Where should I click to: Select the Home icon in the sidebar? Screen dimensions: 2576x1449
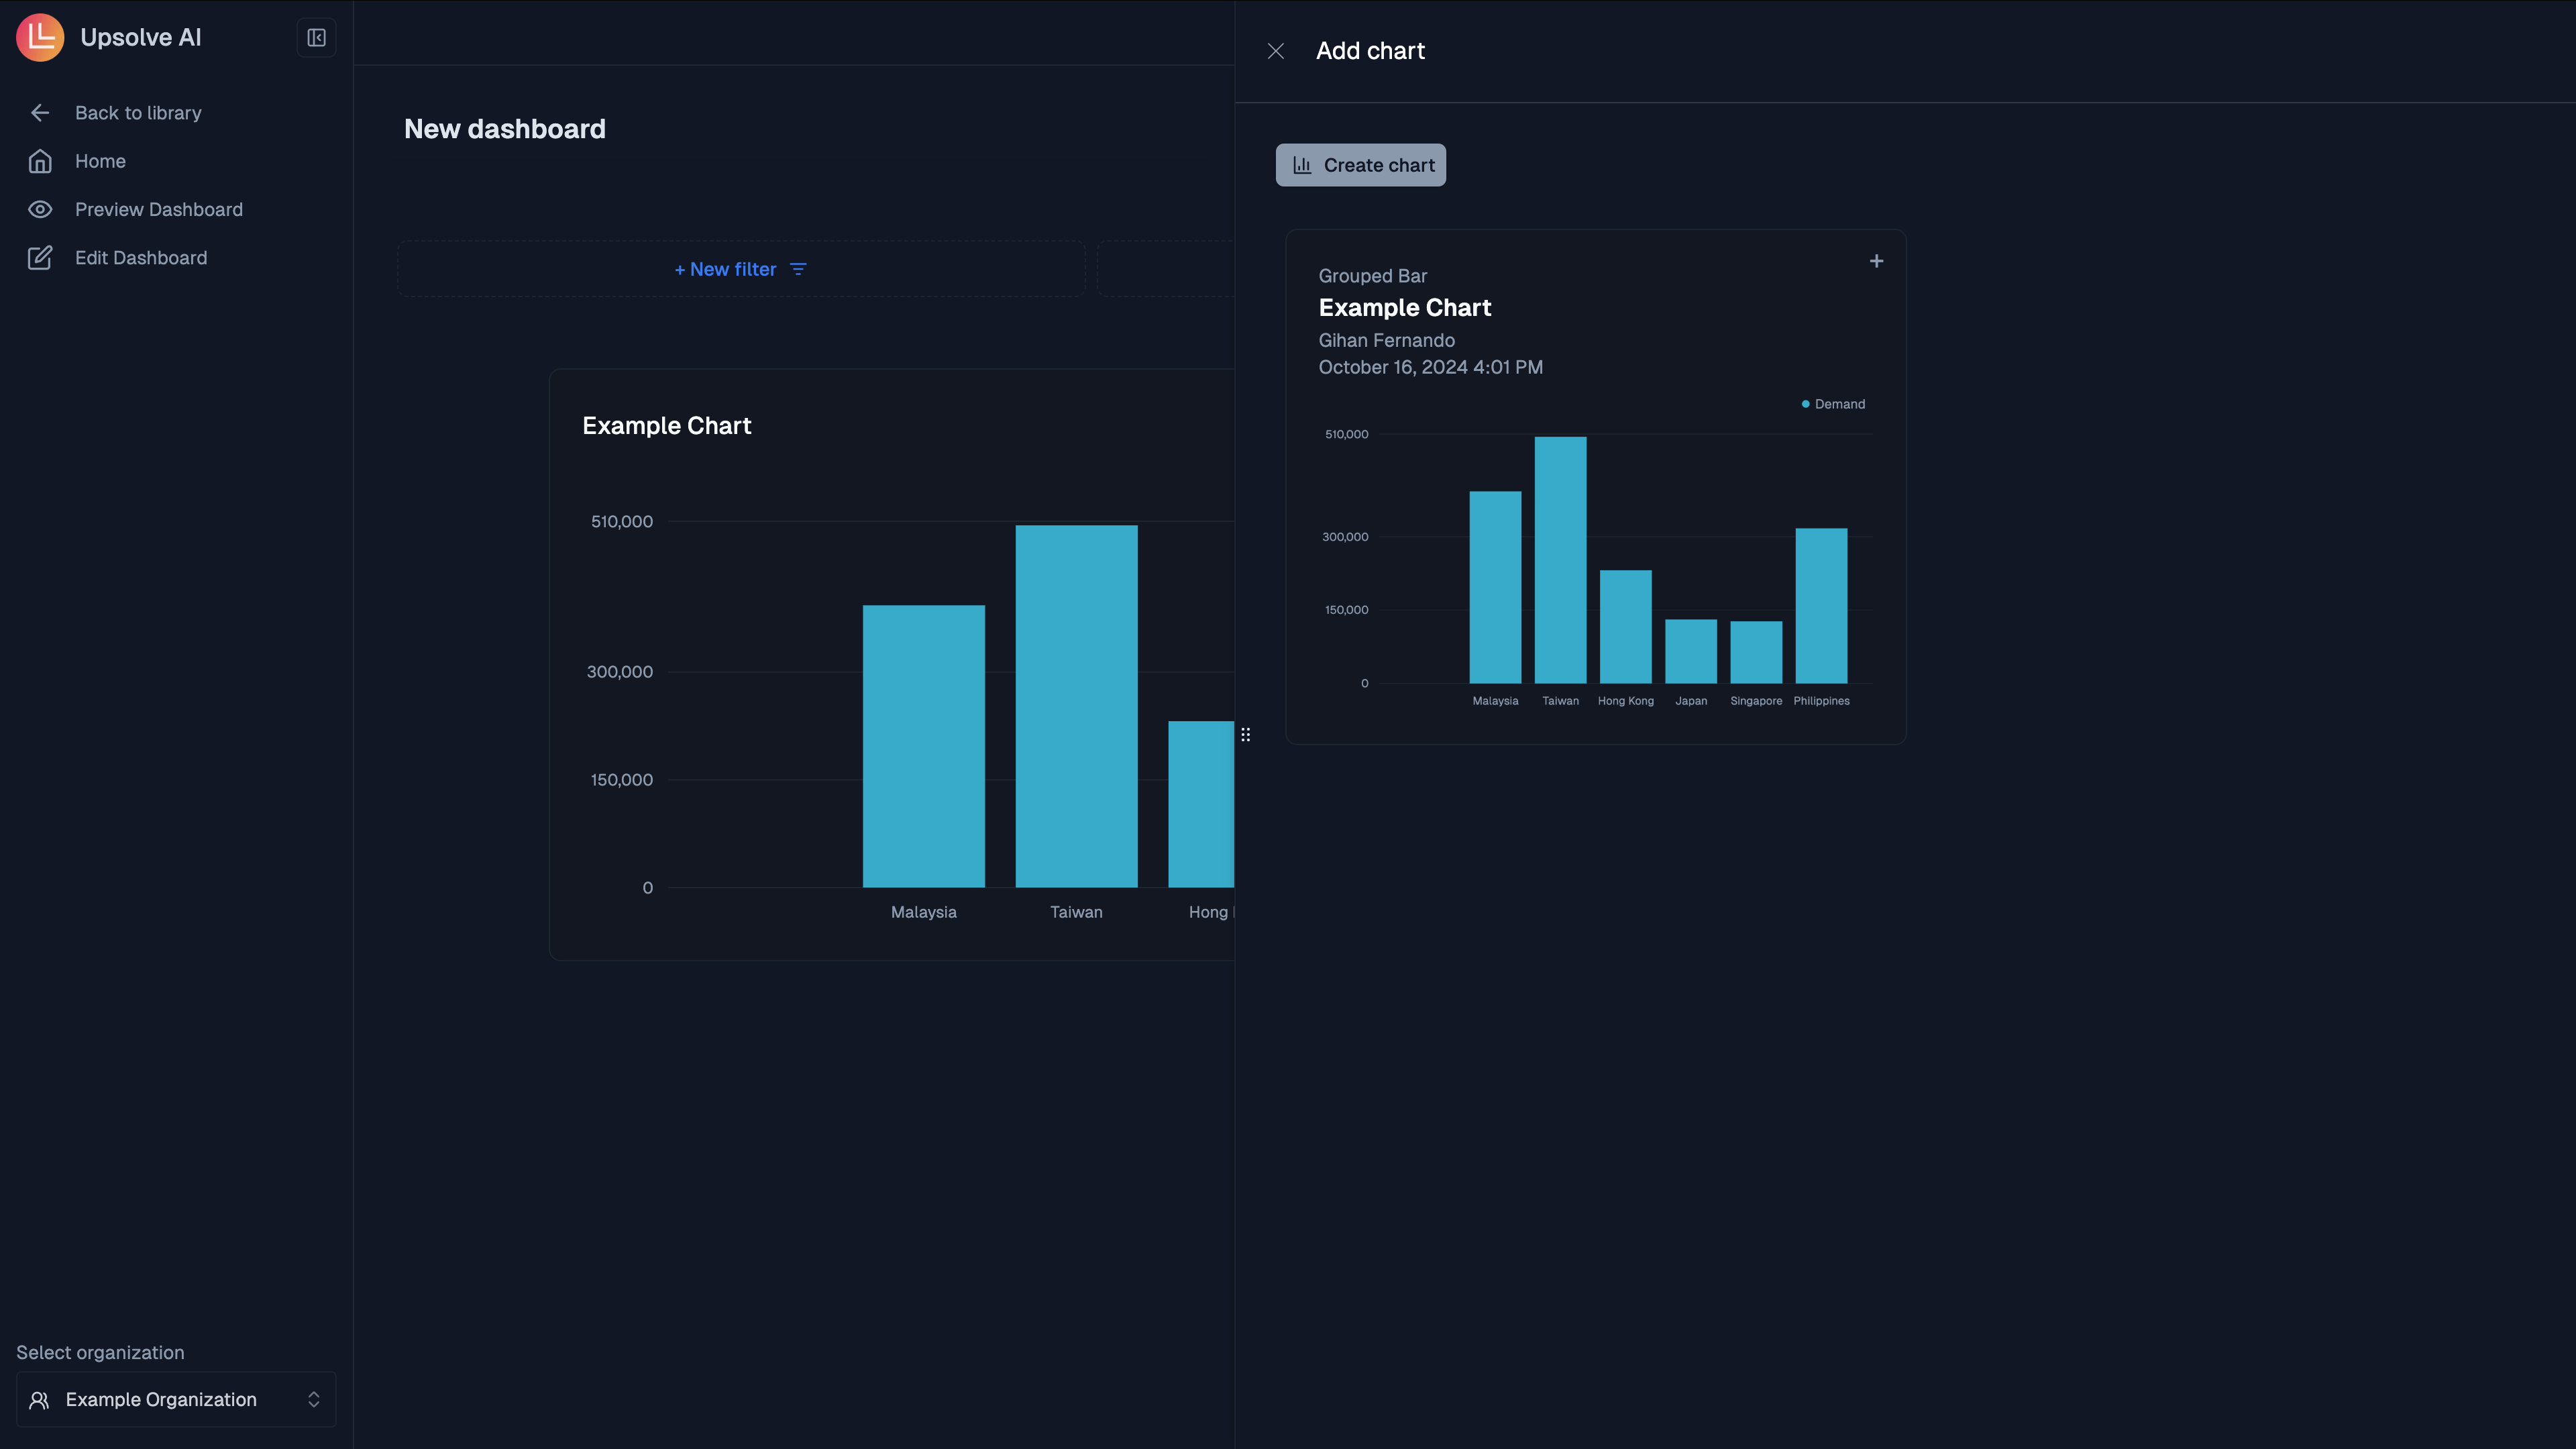[x=40, y=161]
